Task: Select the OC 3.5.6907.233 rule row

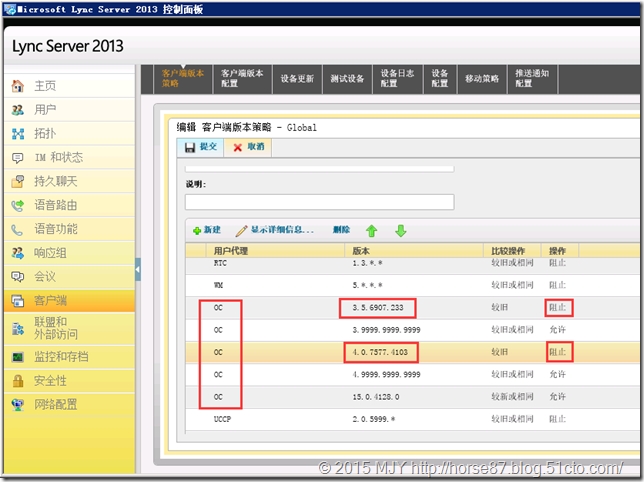Action: pos(412,308)
